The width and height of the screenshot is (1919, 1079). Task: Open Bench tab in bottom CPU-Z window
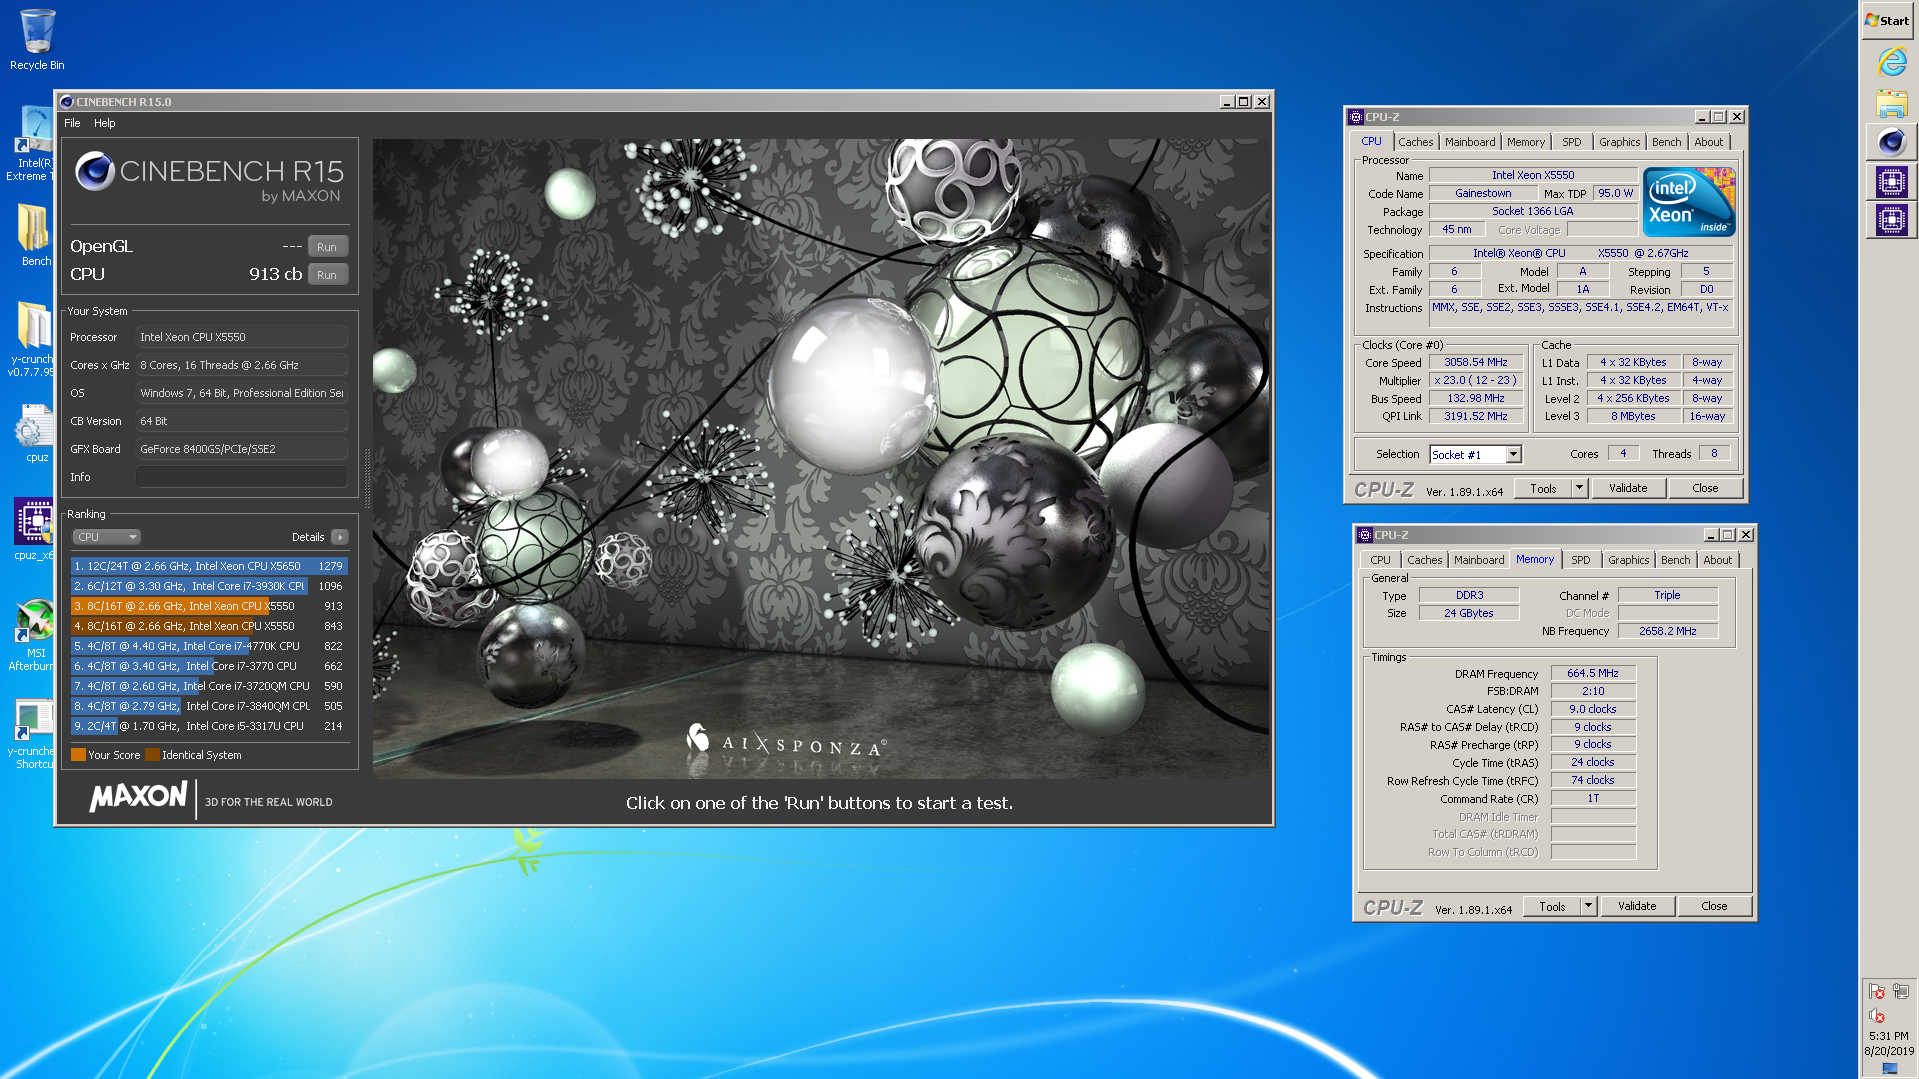click(x=1675, y=560)
